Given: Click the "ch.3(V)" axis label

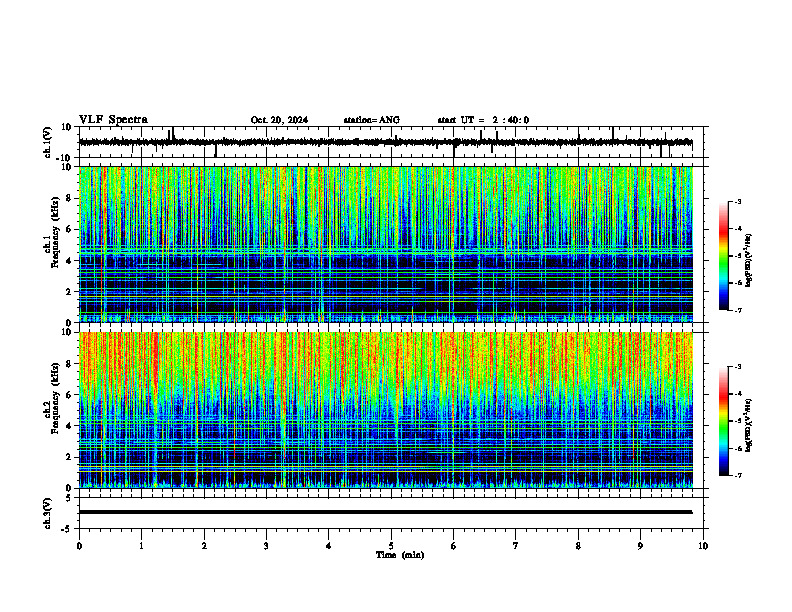Looking at the screenshot, I should [47, 513].
